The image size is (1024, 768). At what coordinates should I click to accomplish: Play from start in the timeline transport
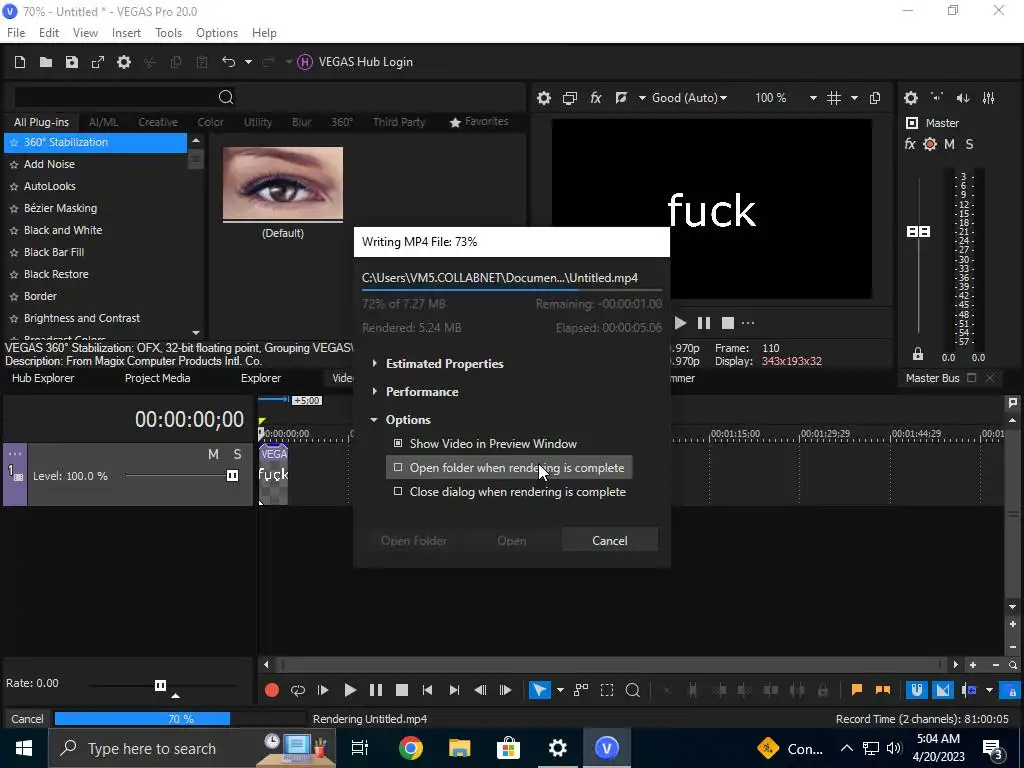tap(323, 690)
